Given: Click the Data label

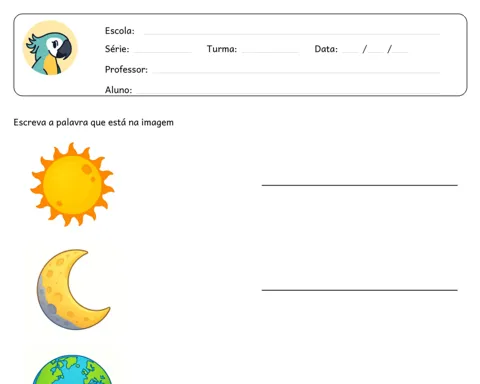Looking at the screenshot, I should click(326, 49).
